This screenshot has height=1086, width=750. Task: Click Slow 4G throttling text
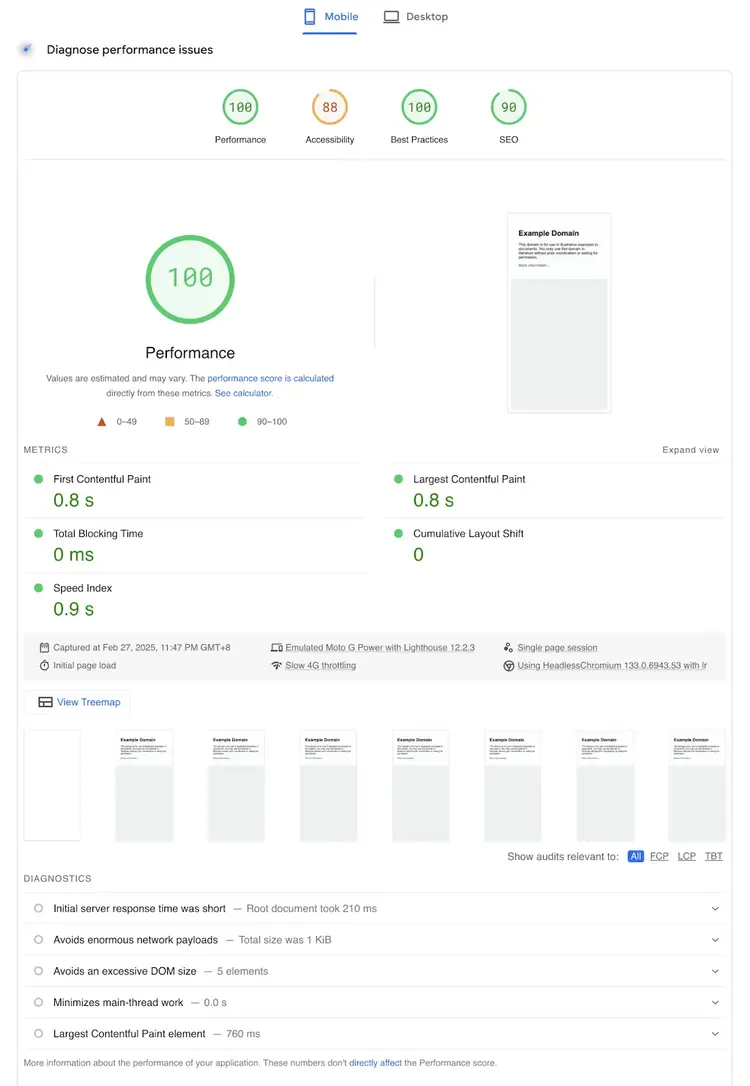[x=321, y=666]
